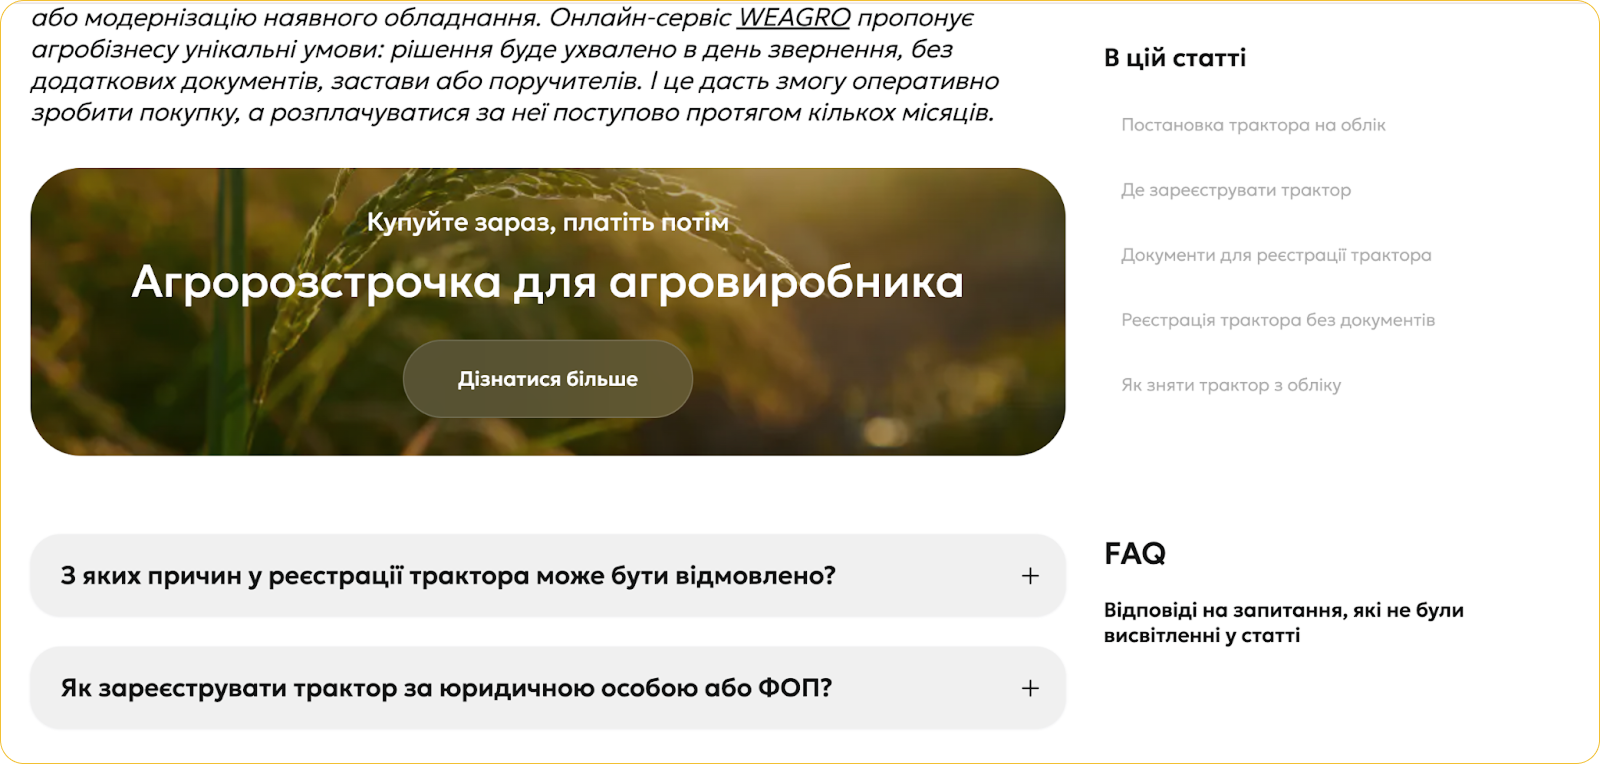Go to Як зняти трактор з обліку
The width and height of the screenshot is (1600, 764).
pos(1231,385)
